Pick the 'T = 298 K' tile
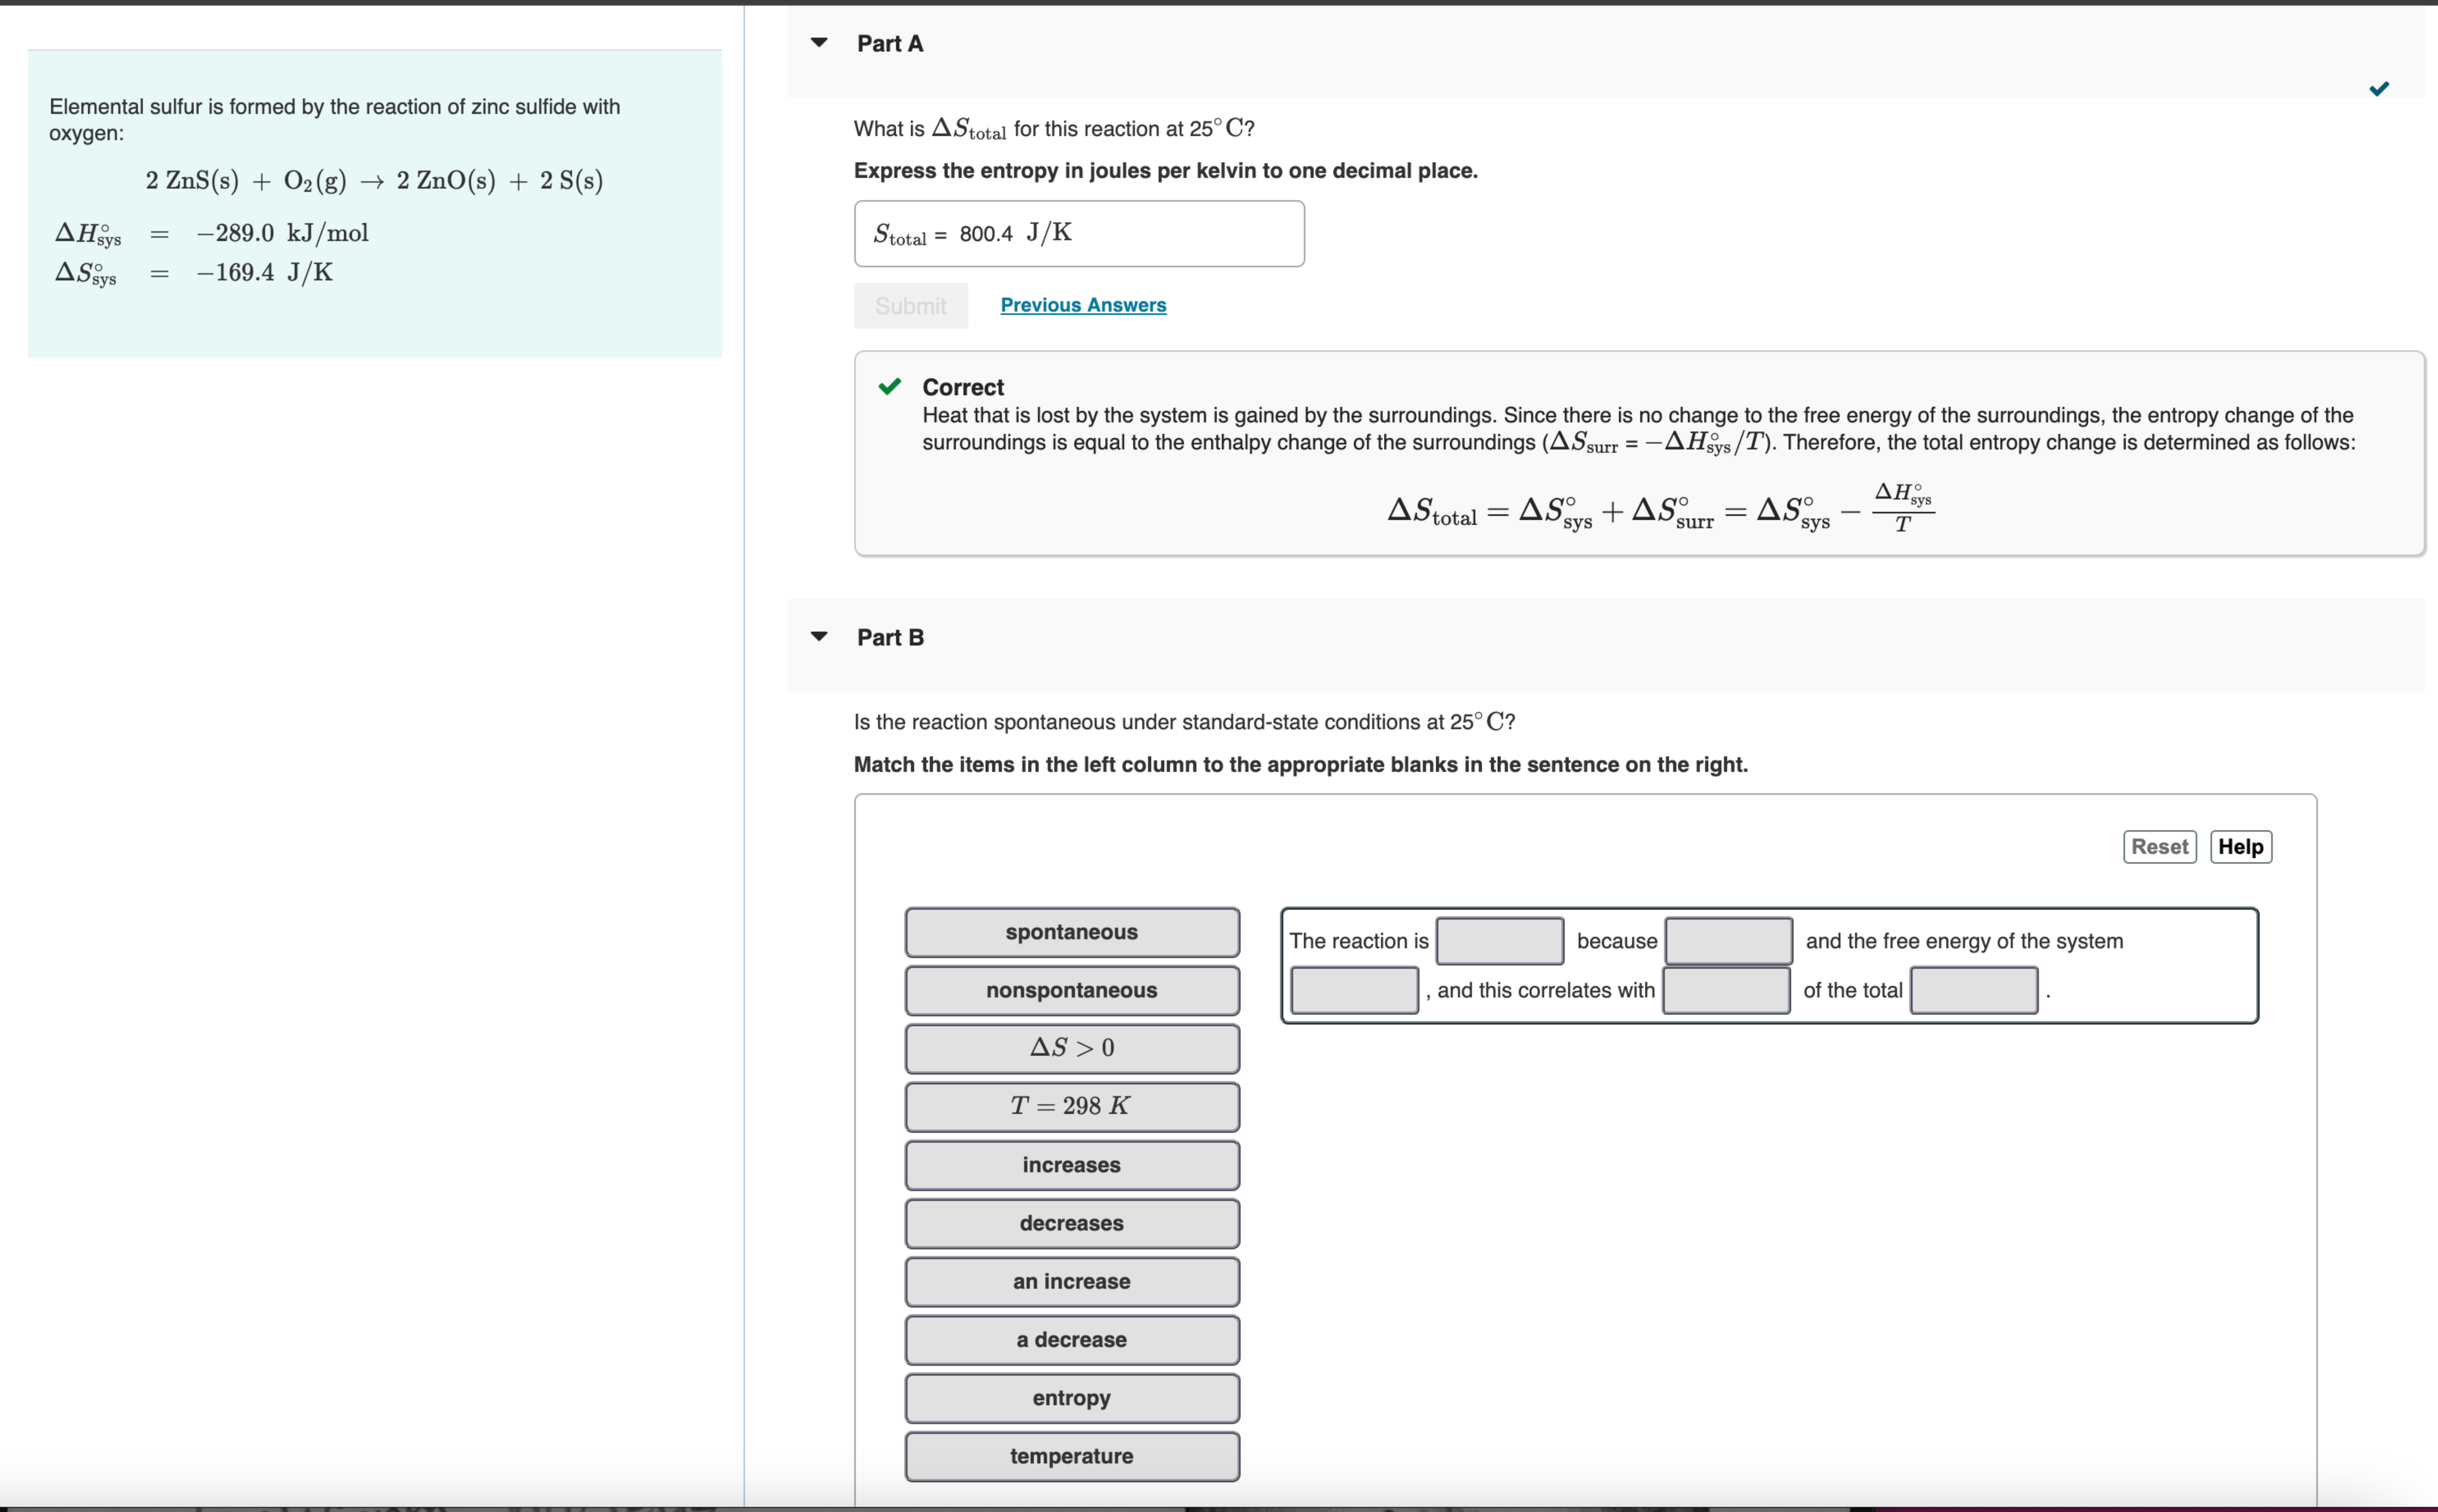Viewport: 2438px width, 1512px height. (x=1072, y=1106)
